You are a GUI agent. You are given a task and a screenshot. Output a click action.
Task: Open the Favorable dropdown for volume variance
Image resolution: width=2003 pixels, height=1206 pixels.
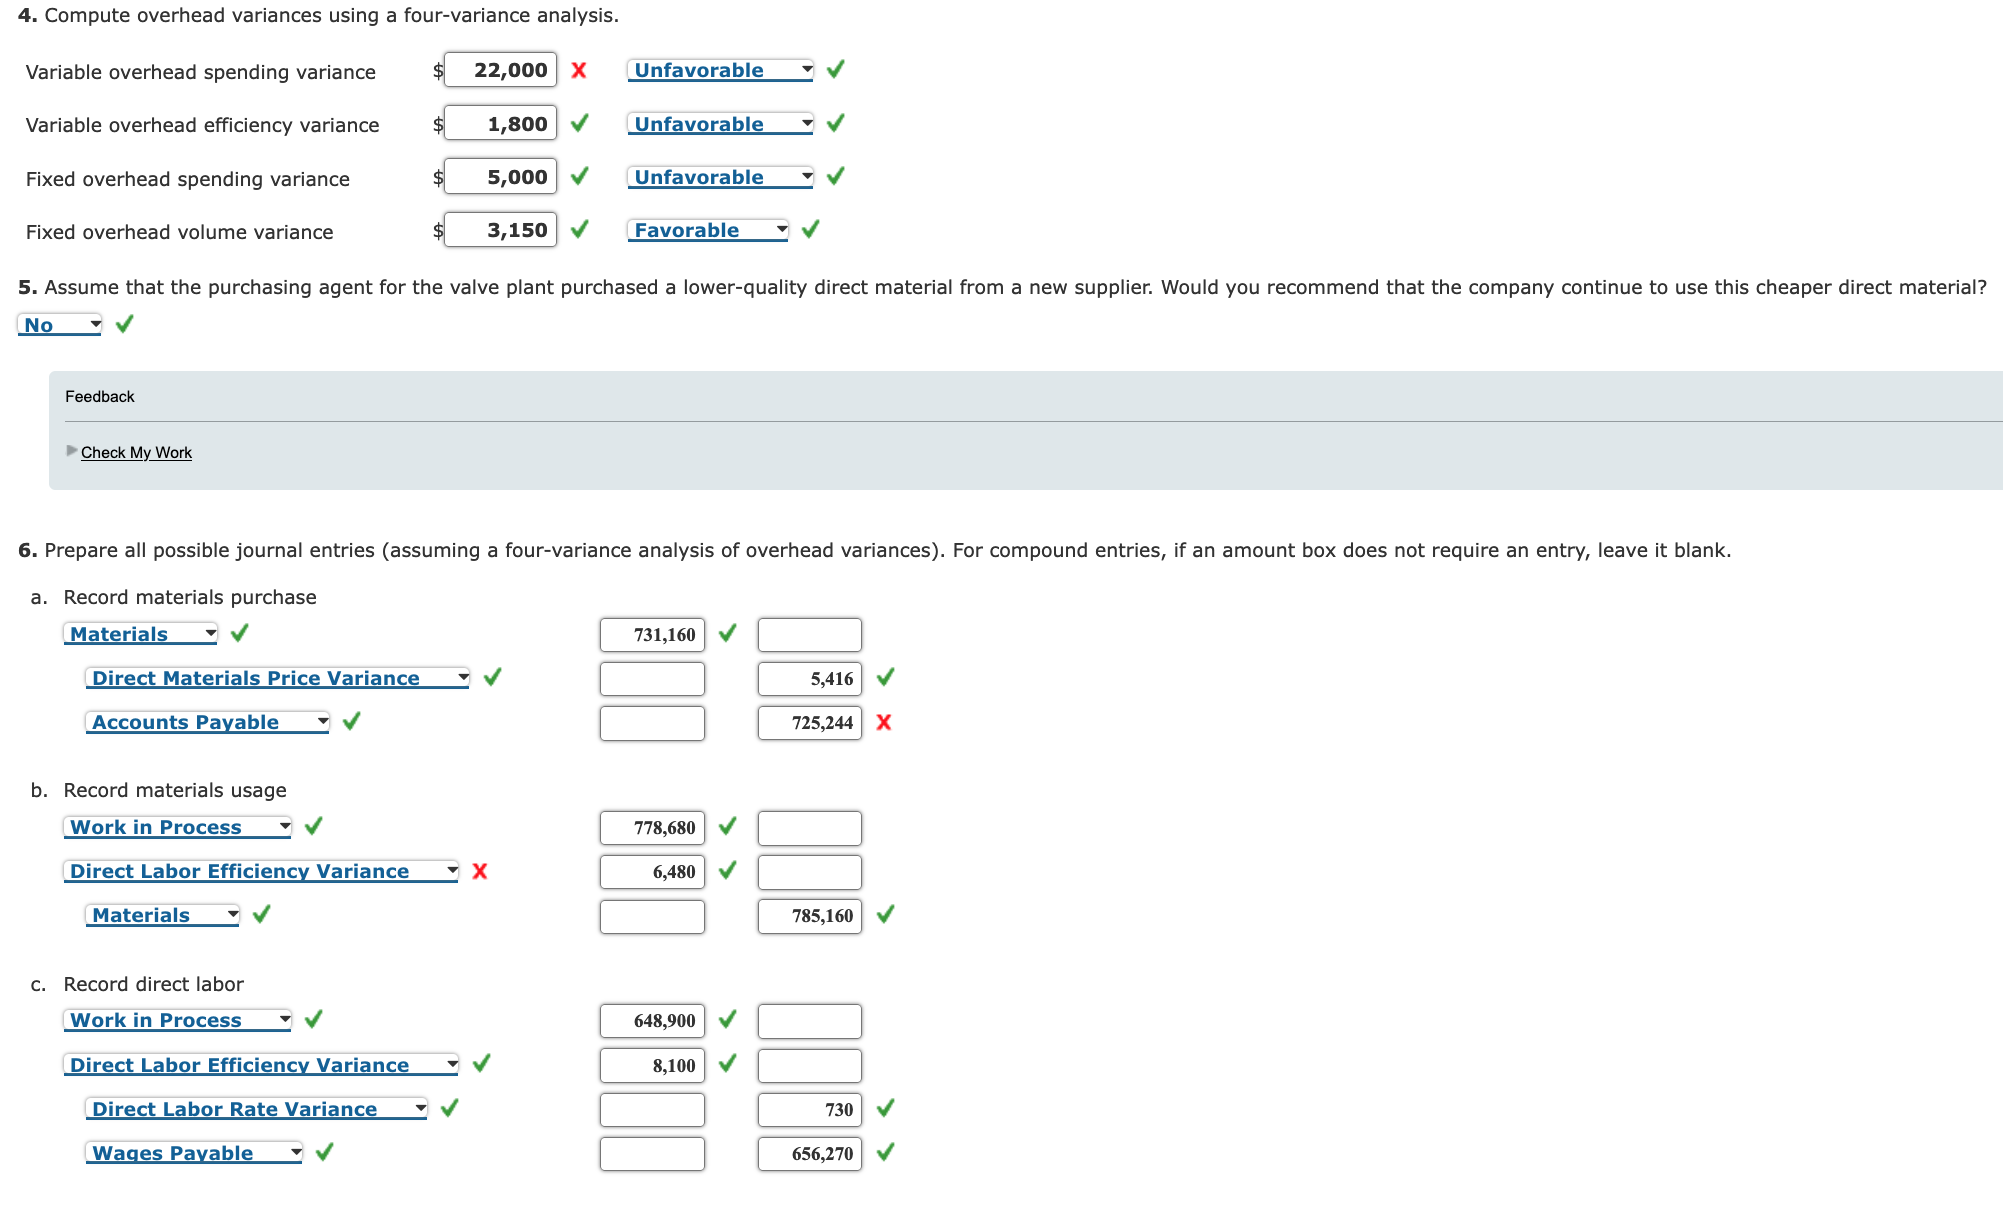[x=708, y=230]
